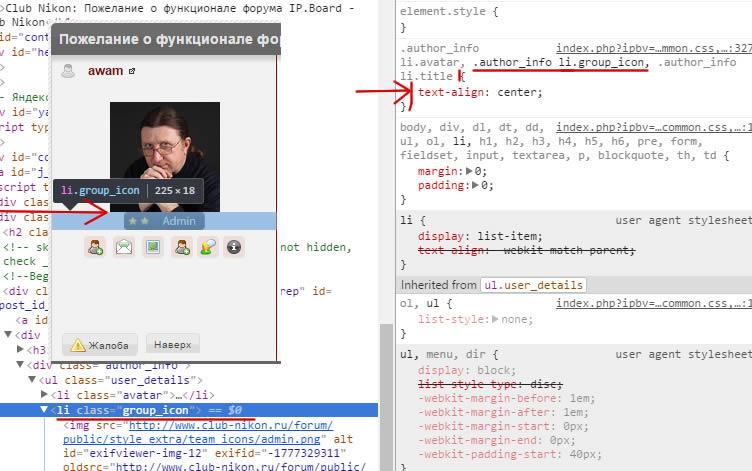
Task: Click the Жалоба report button
Action: [100, 345]
